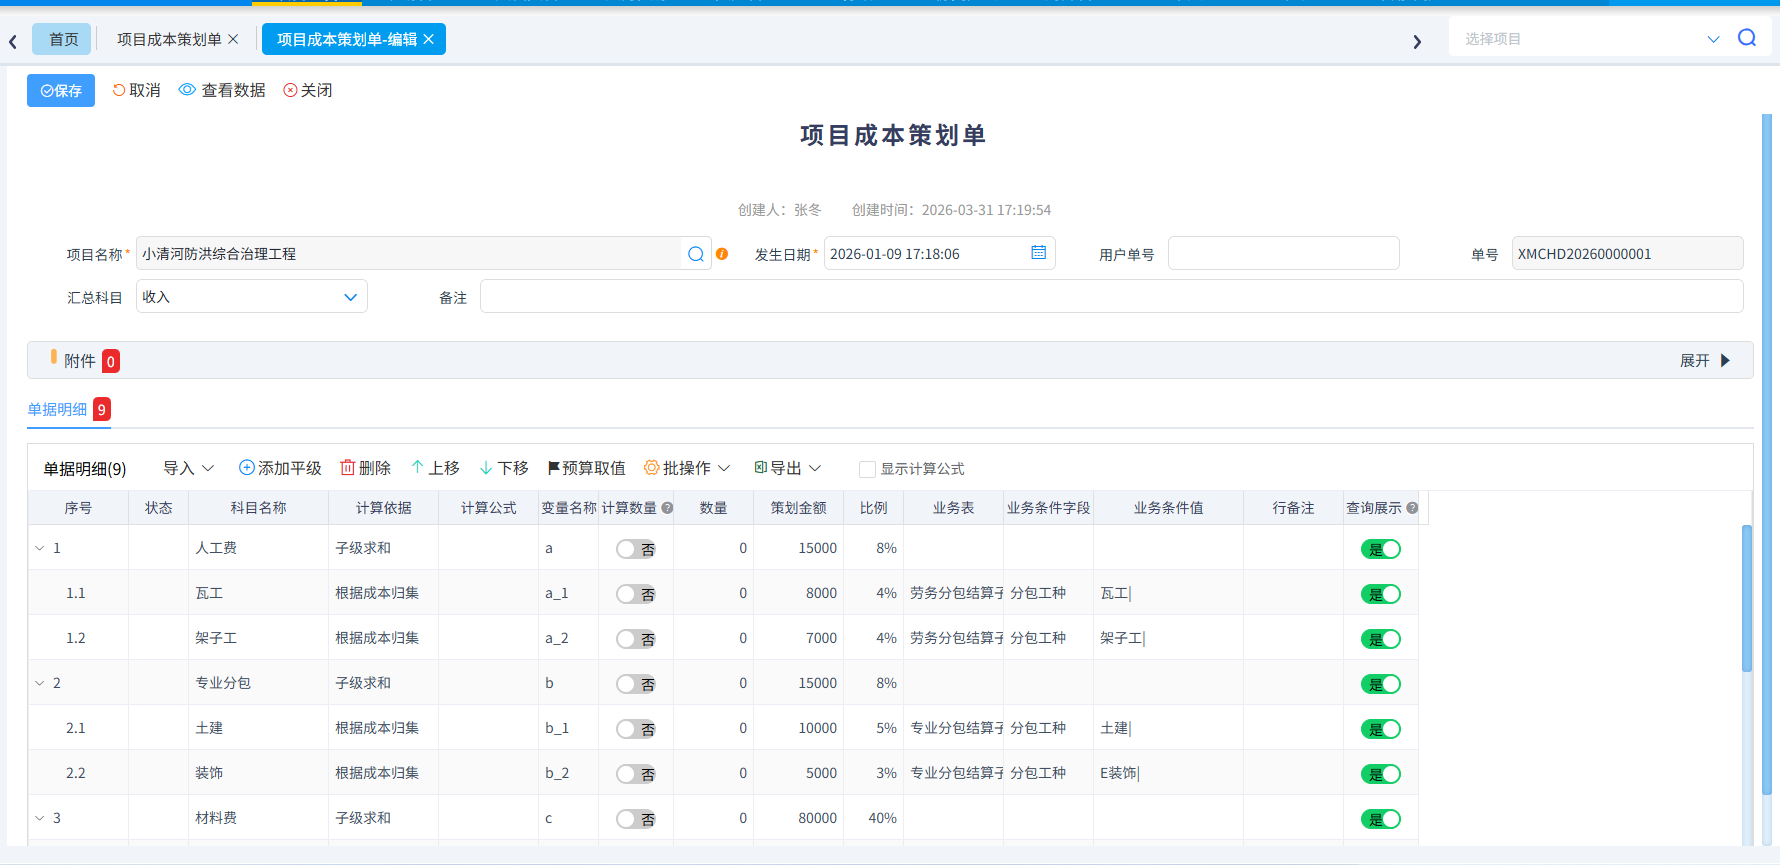Collapse row 2 专业分包 tree node
Screen dimensions: 1780x865
point(40,683)
